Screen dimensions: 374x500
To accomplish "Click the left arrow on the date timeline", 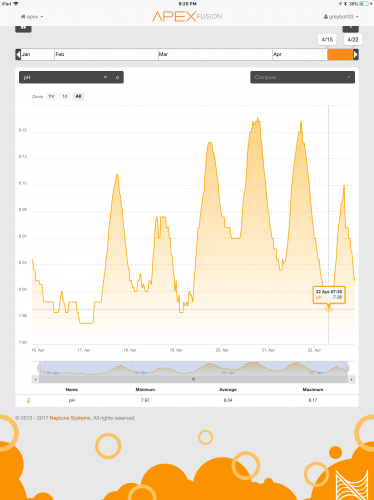I will 18,54.
